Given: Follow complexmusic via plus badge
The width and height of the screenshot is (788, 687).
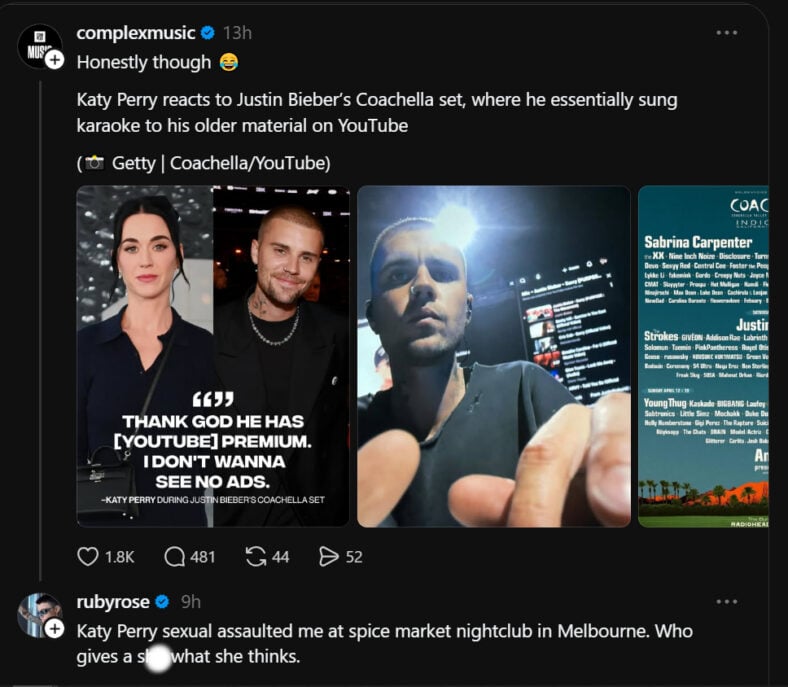Looking at the screenshot, I should [x=56, y=60].
